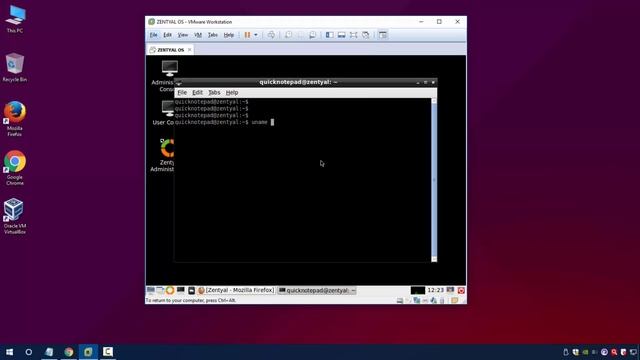The height and width of the screenshot is (360, 640).
Task: Click VMware Workstation icon in Windows taskbar
Action: 88,352
